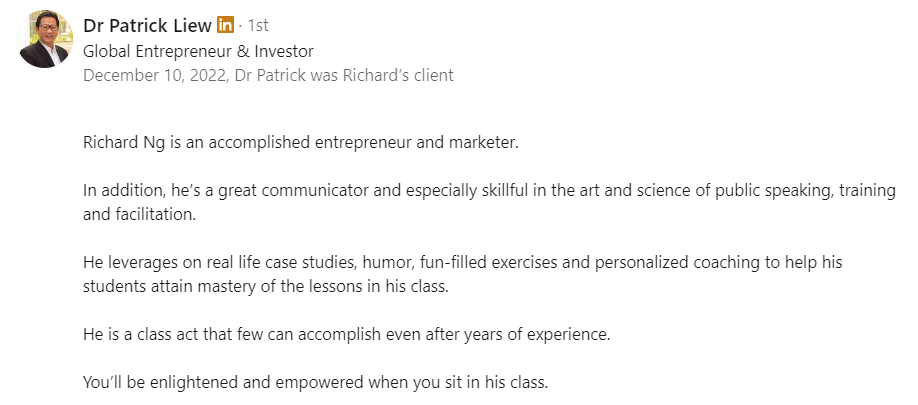Viewport: 918px width, 405px height.
Task: Click the "Richard Ng" name in first sentence
Action: (x=125, y=143)
